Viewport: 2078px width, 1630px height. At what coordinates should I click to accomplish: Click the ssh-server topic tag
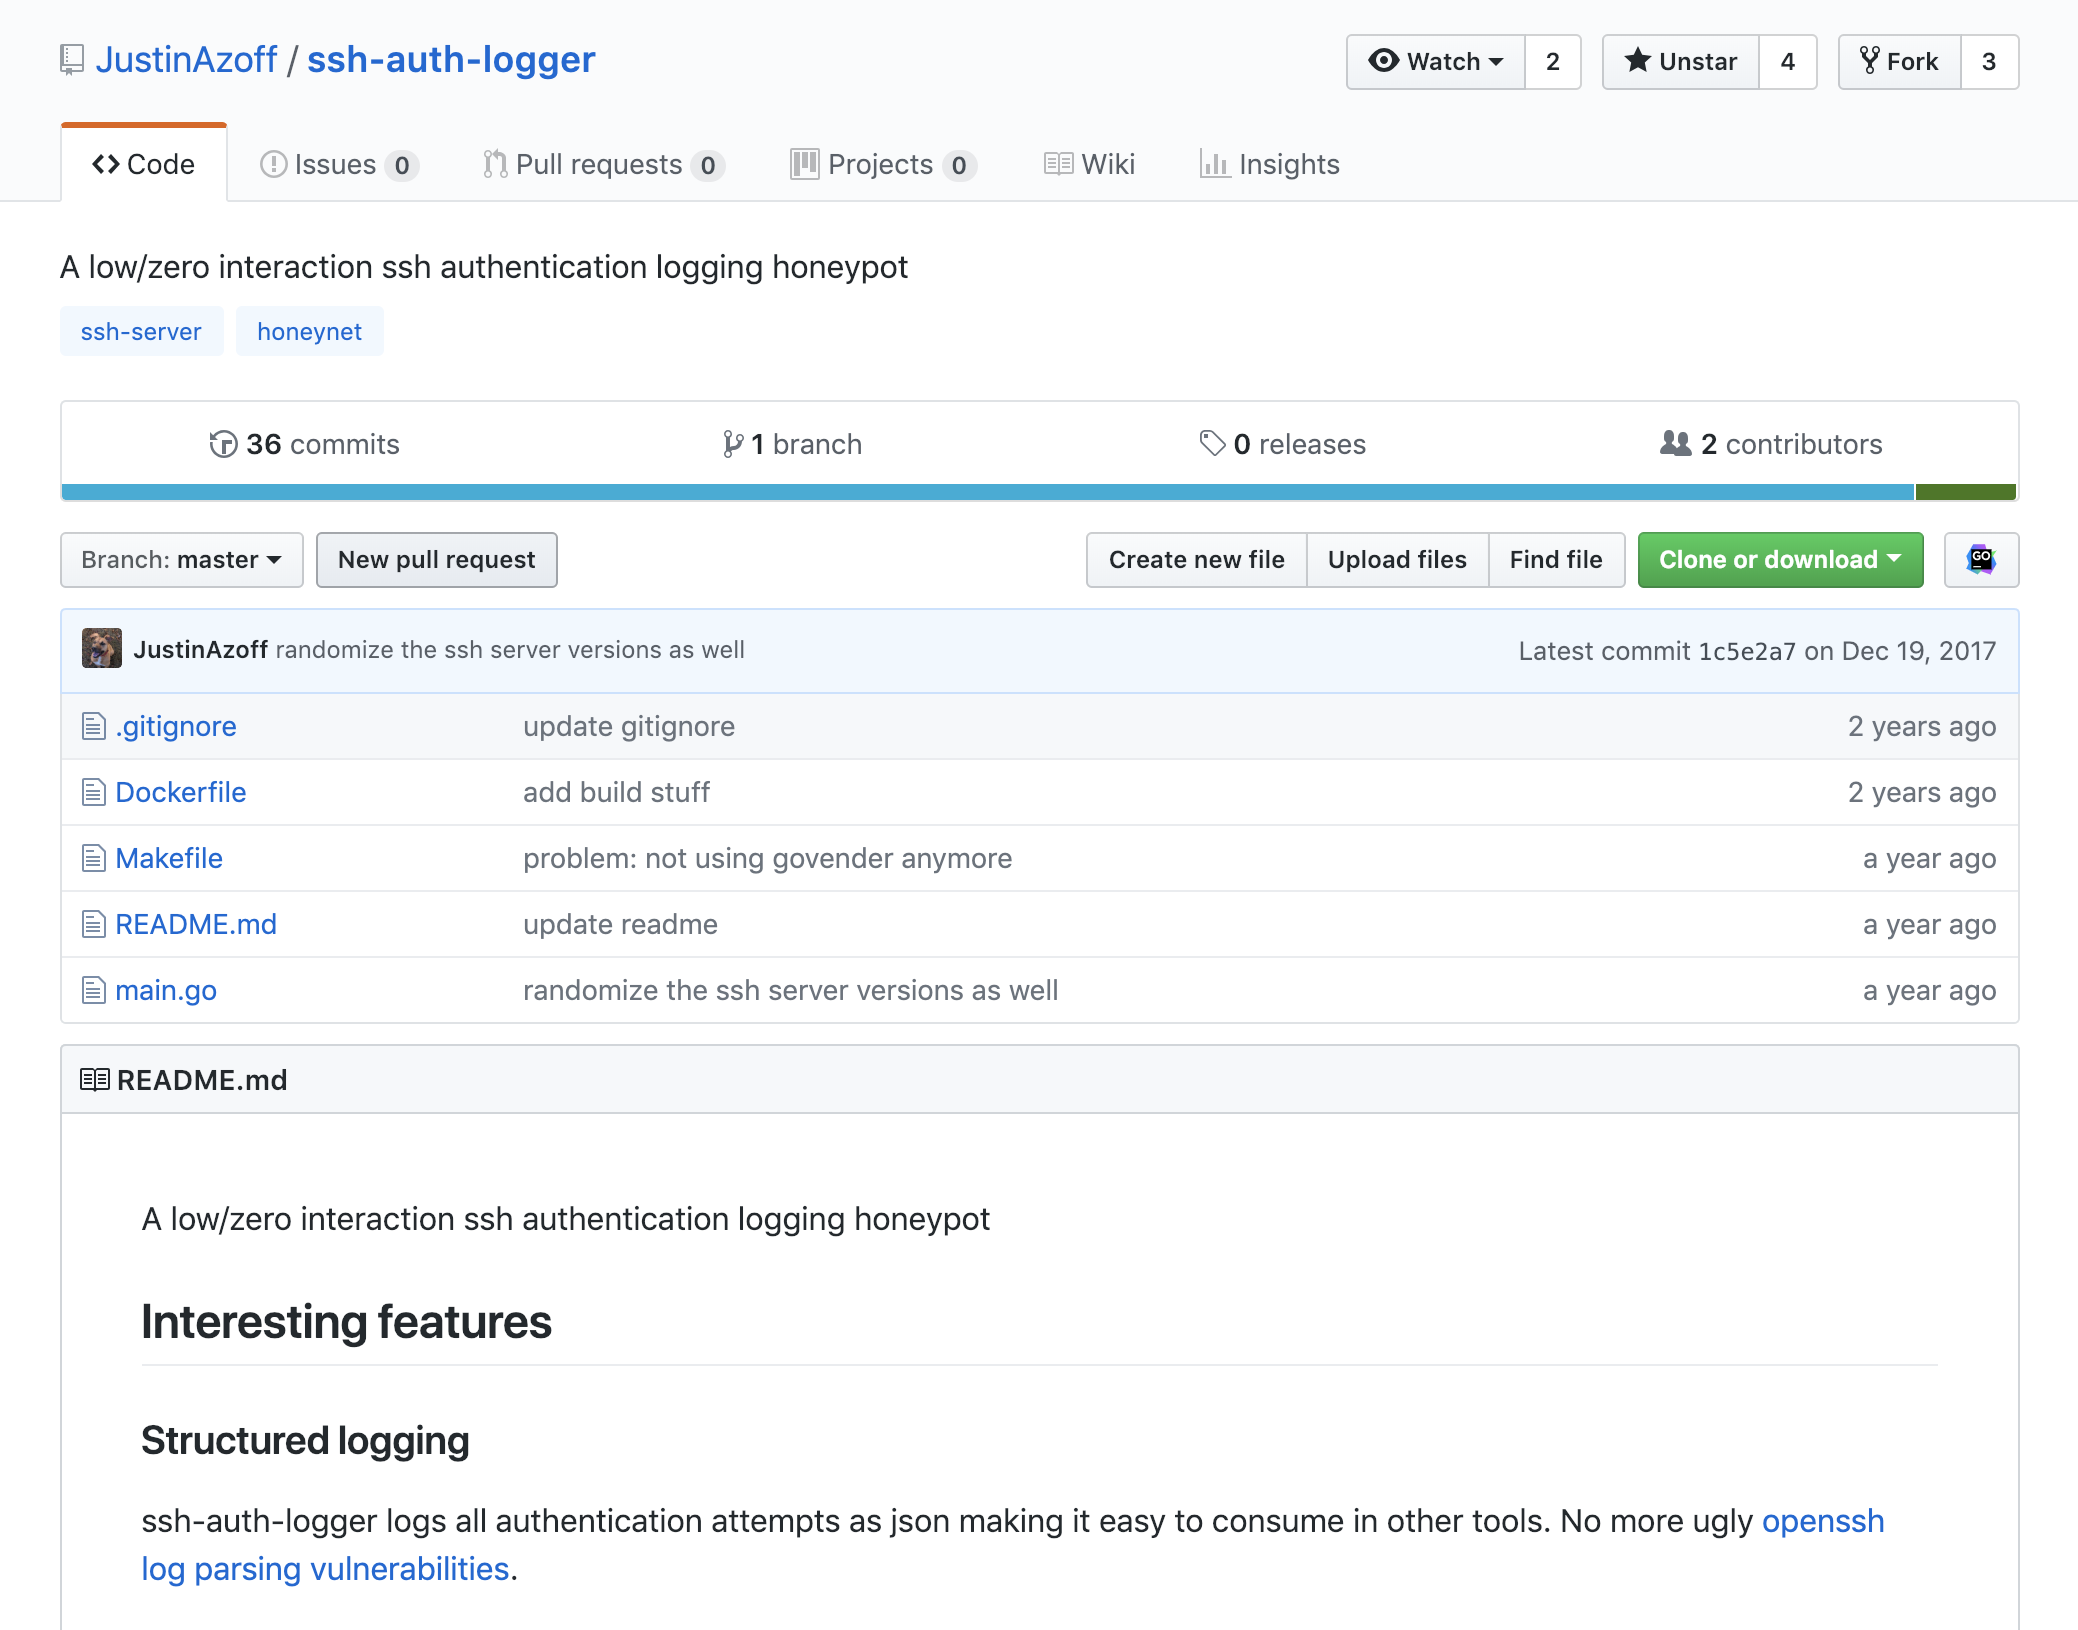click(x=141, y=331)
